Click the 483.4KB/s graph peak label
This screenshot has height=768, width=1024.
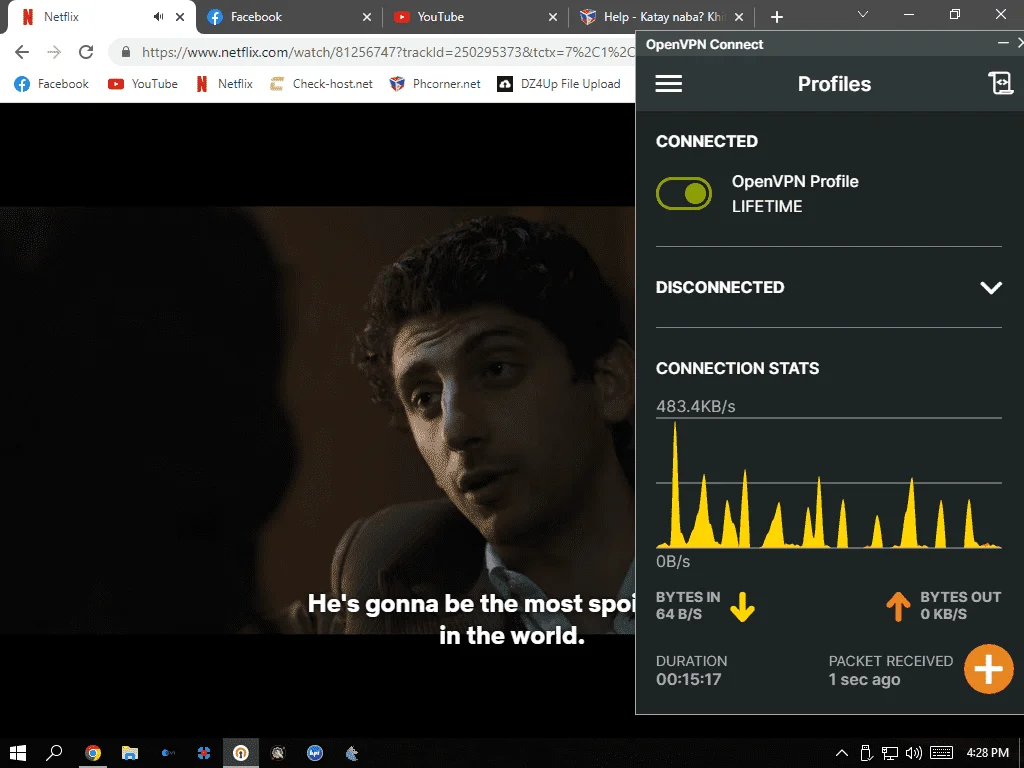[x=696, y=406]
